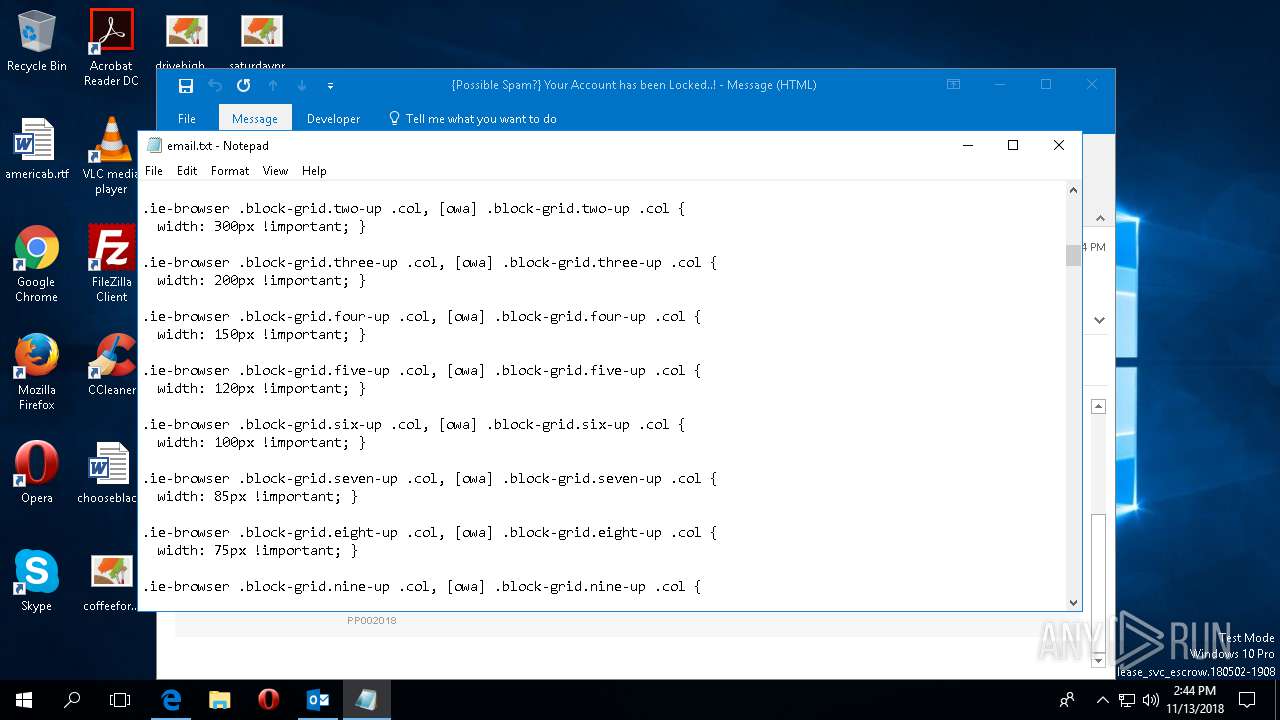1280x720 pixels.
Task: Launch CCleaner desktop shortcut
Action: point(111,365)
